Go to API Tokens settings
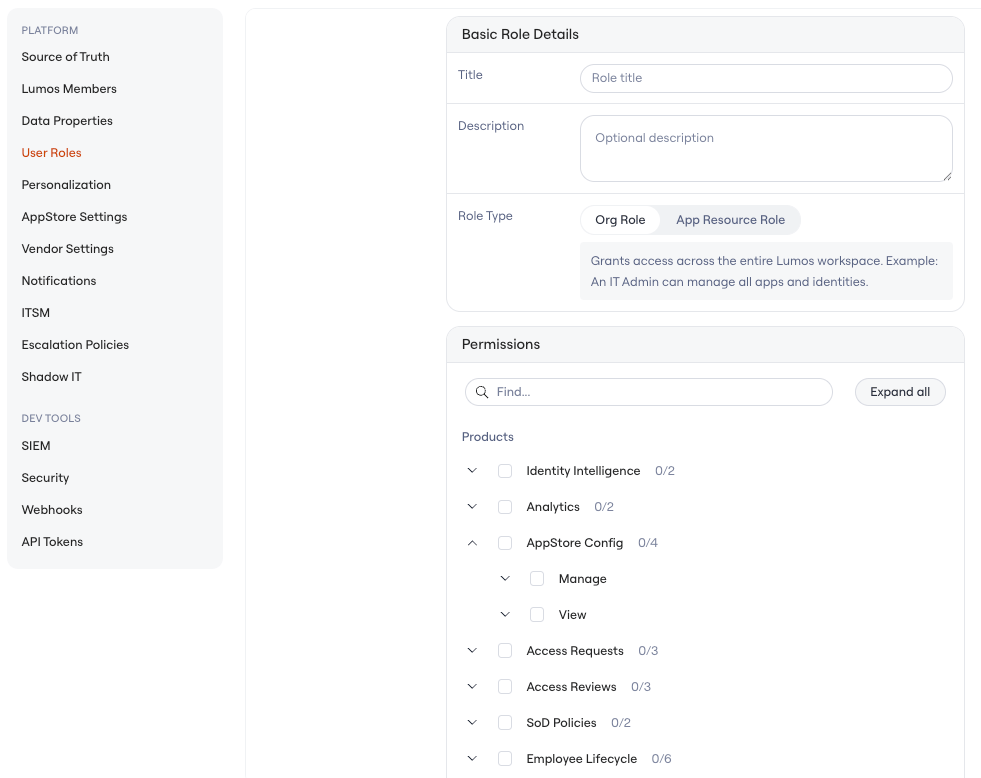Image resolution: width=981 pixels, height=778 pixels. 52,542
